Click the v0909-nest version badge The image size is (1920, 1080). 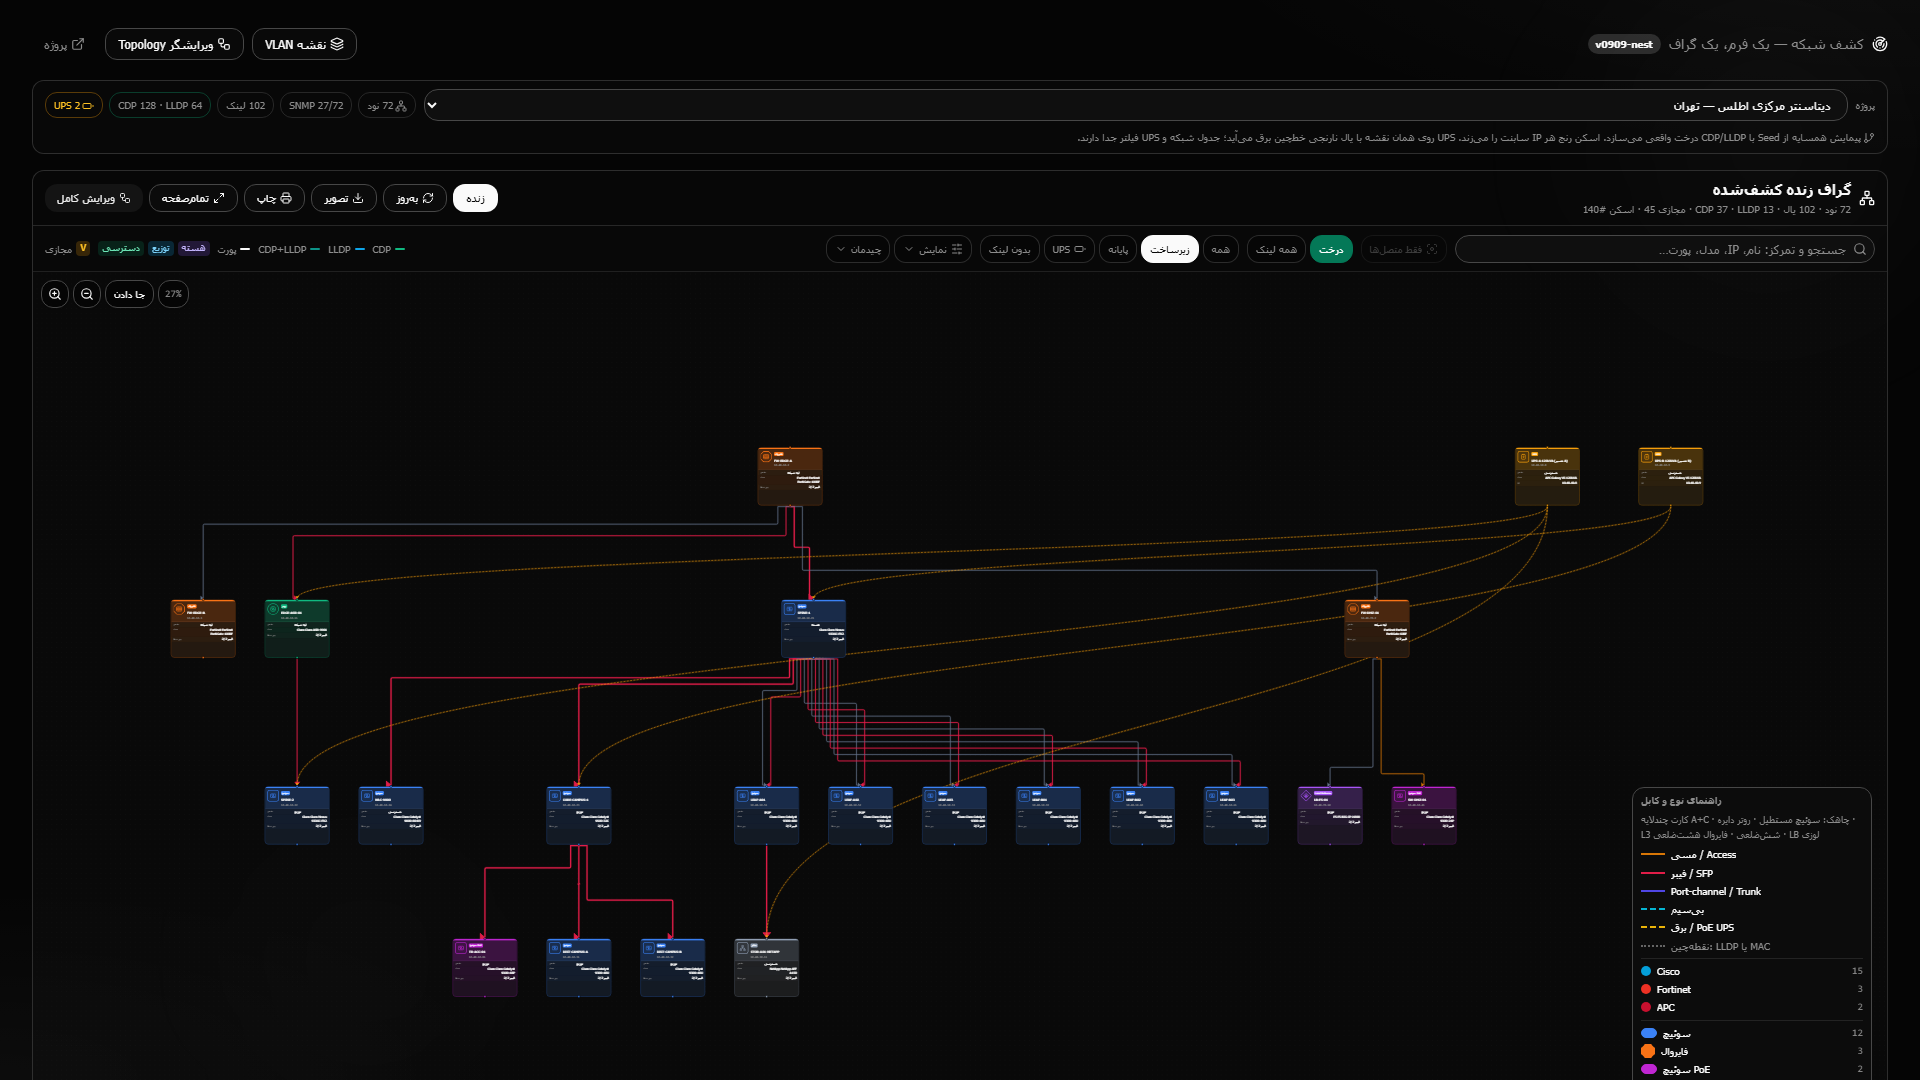[1624, 44]
